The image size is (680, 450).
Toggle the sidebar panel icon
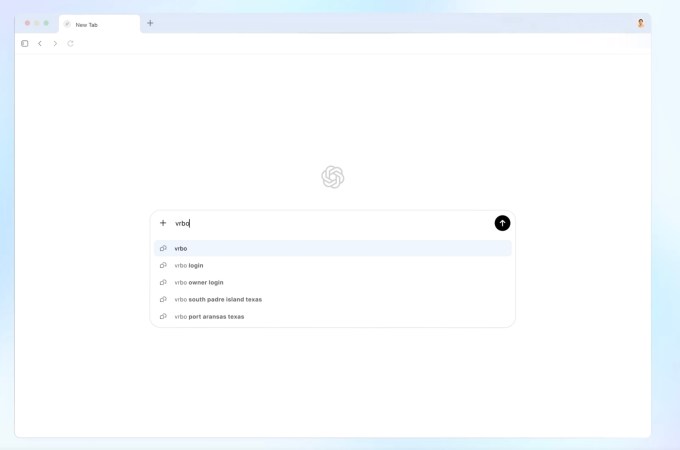(x=25, y=44)
